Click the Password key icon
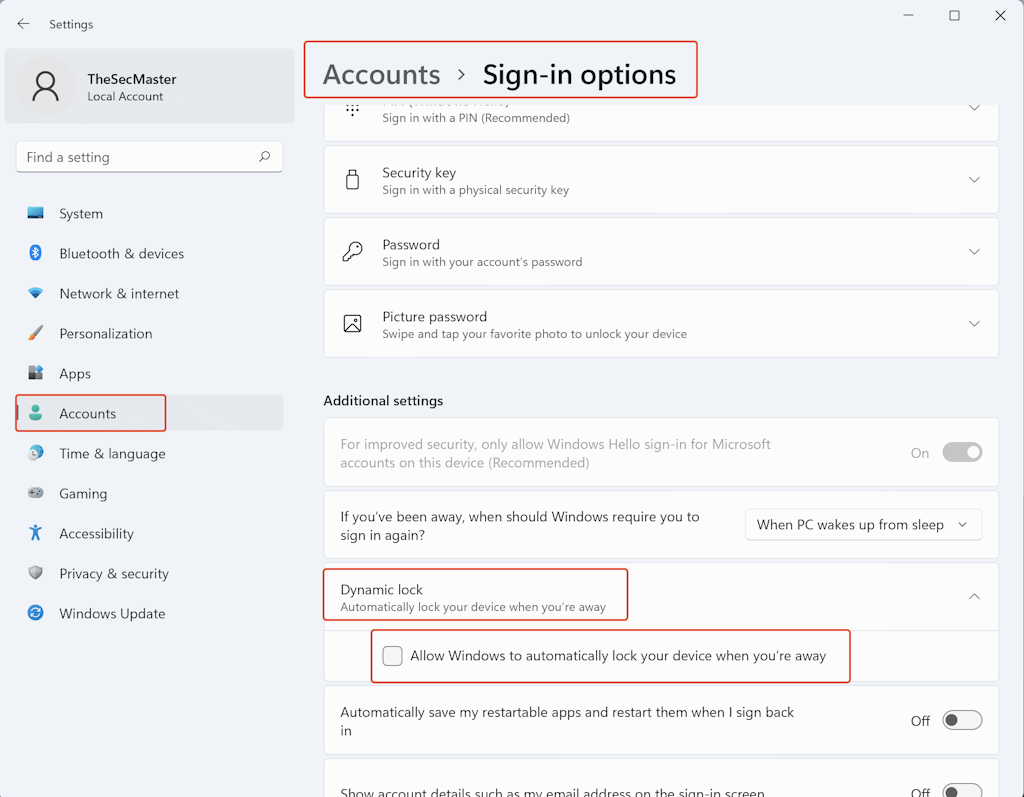 [x=352, y=252]
